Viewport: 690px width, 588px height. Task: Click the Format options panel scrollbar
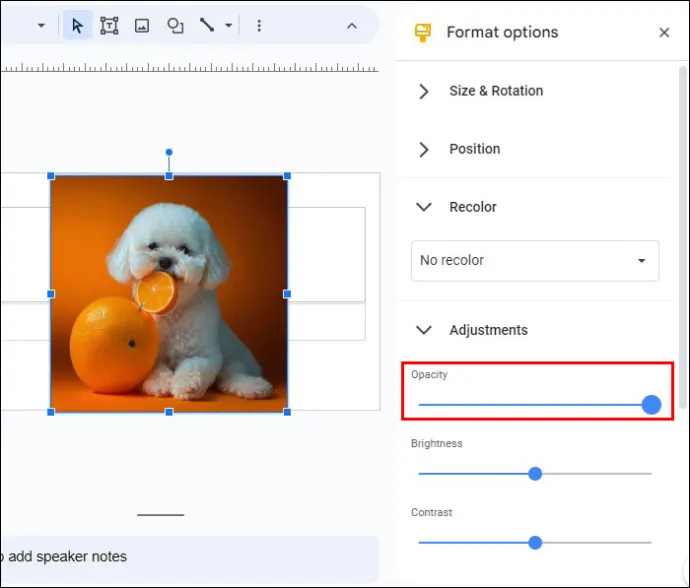[683, 238]
